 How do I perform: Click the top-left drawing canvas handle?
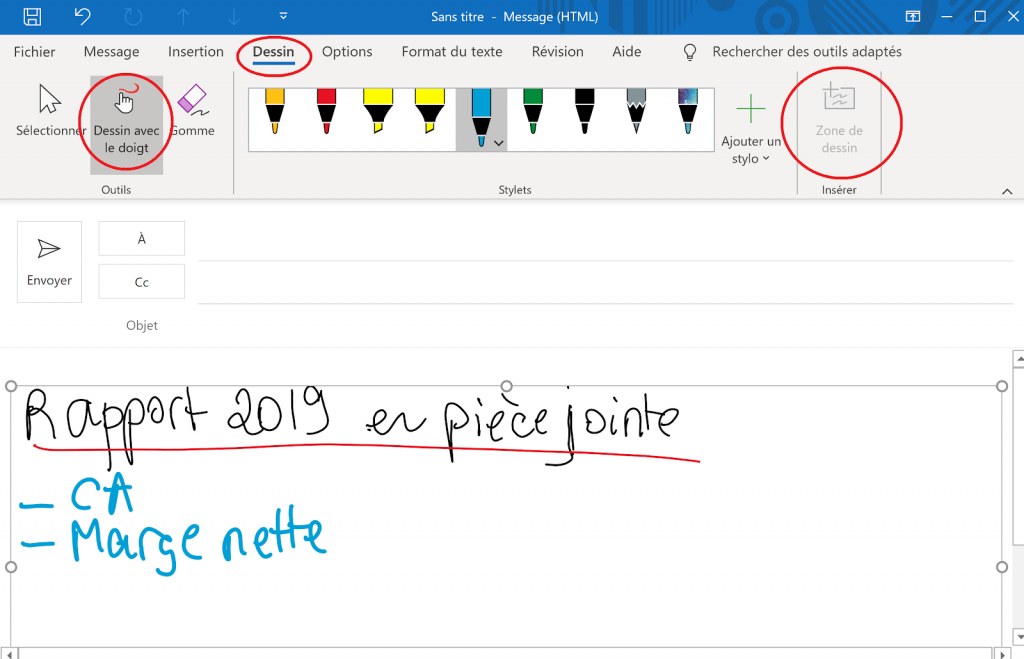click(x=10, y=386)
